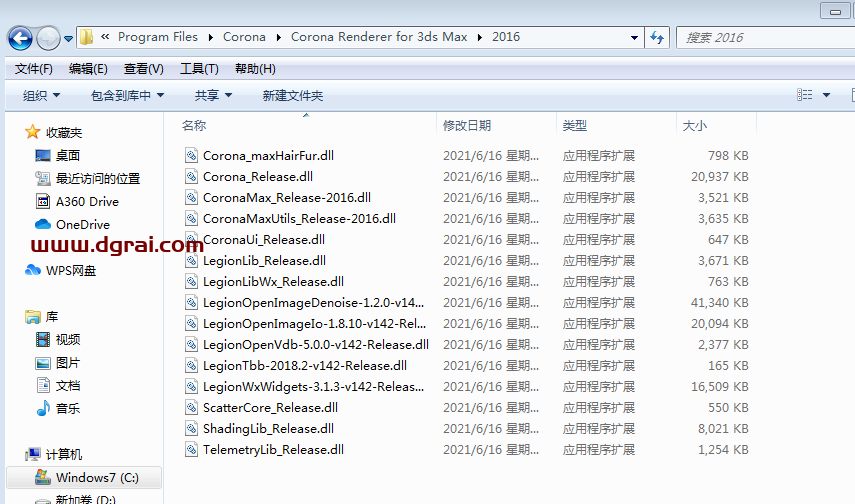Open the 文件(F) menu

point(34,69)
